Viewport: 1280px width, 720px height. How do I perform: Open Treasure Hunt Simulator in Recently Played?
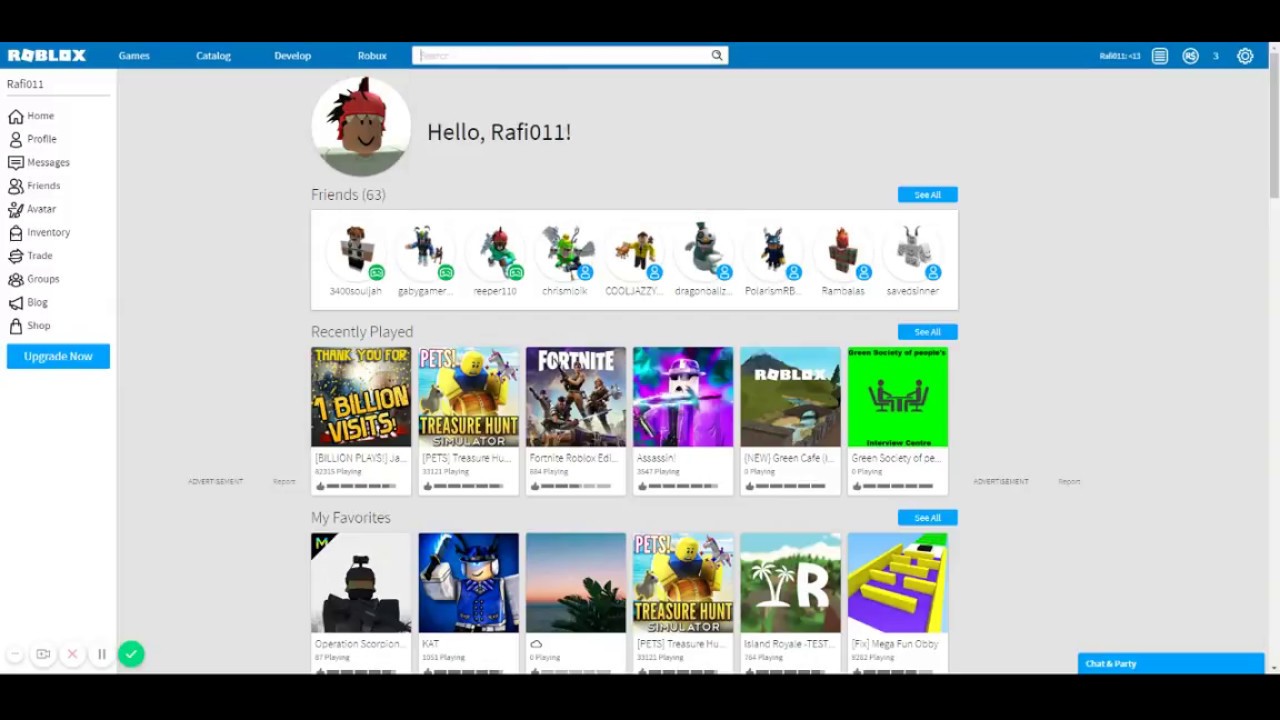tap(468, 397)
